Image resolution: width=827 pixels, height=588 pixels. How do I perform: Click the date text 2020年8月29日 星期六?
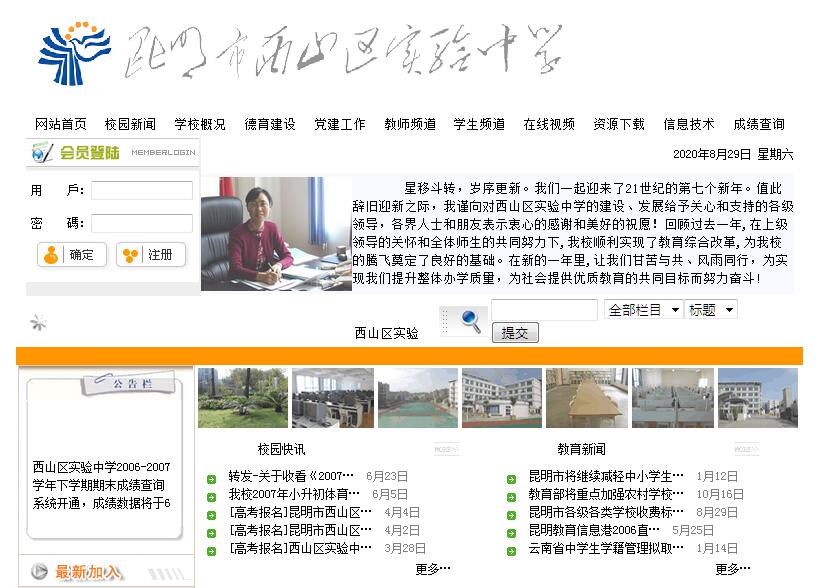(x=733, y=154)
